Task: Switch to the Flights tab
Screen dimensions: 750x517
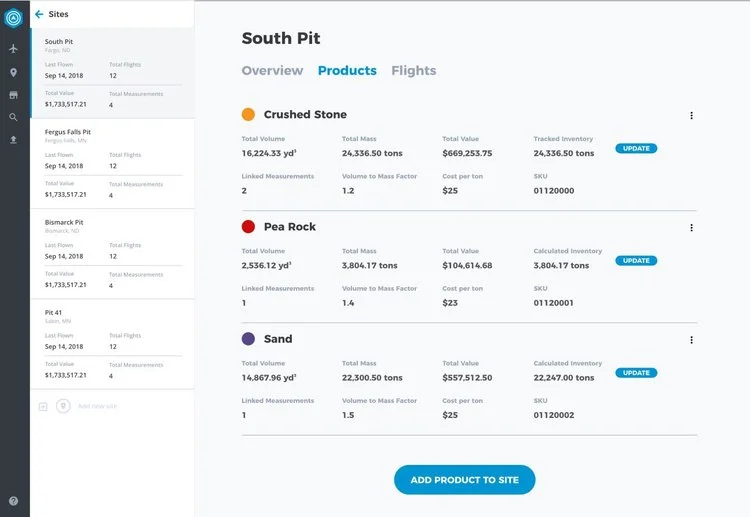Action: 414,71
